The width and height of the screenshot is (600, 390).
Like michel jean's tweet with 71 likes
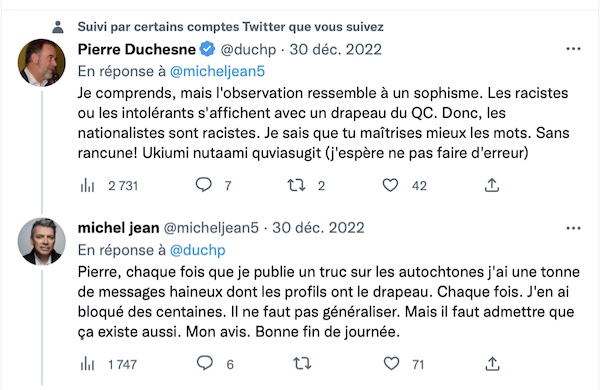point(391,364)
